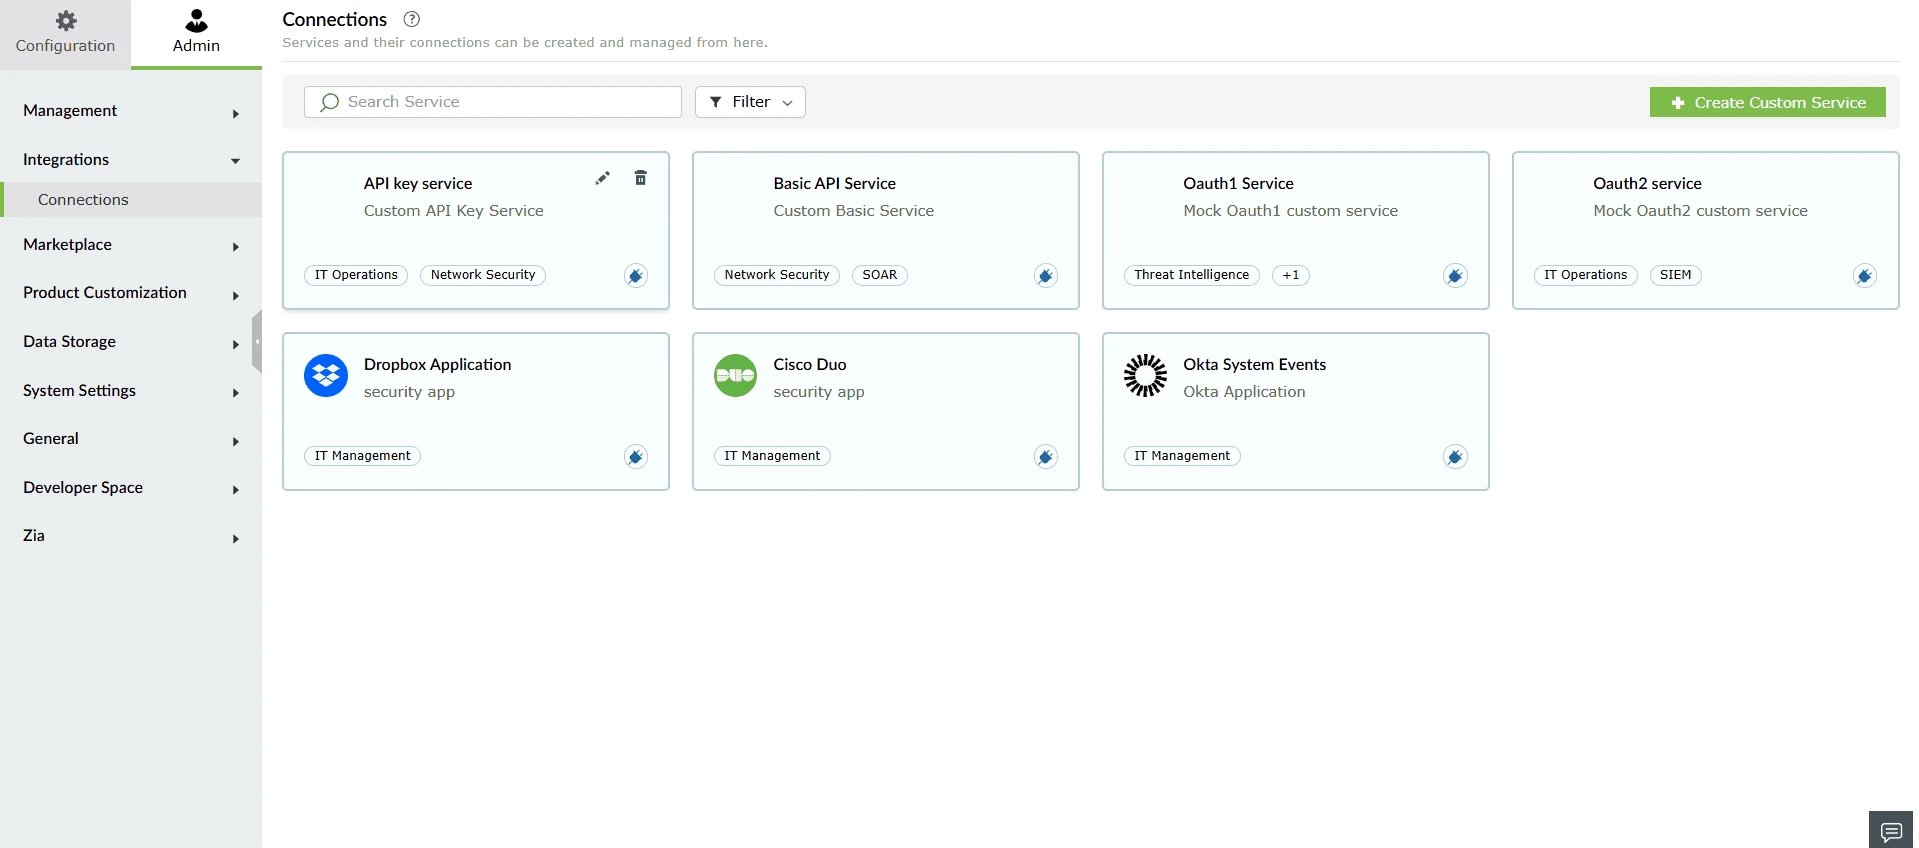
Task: Expand the Marketplace menu
Action: pyautogui.click(x=131, y=245)
